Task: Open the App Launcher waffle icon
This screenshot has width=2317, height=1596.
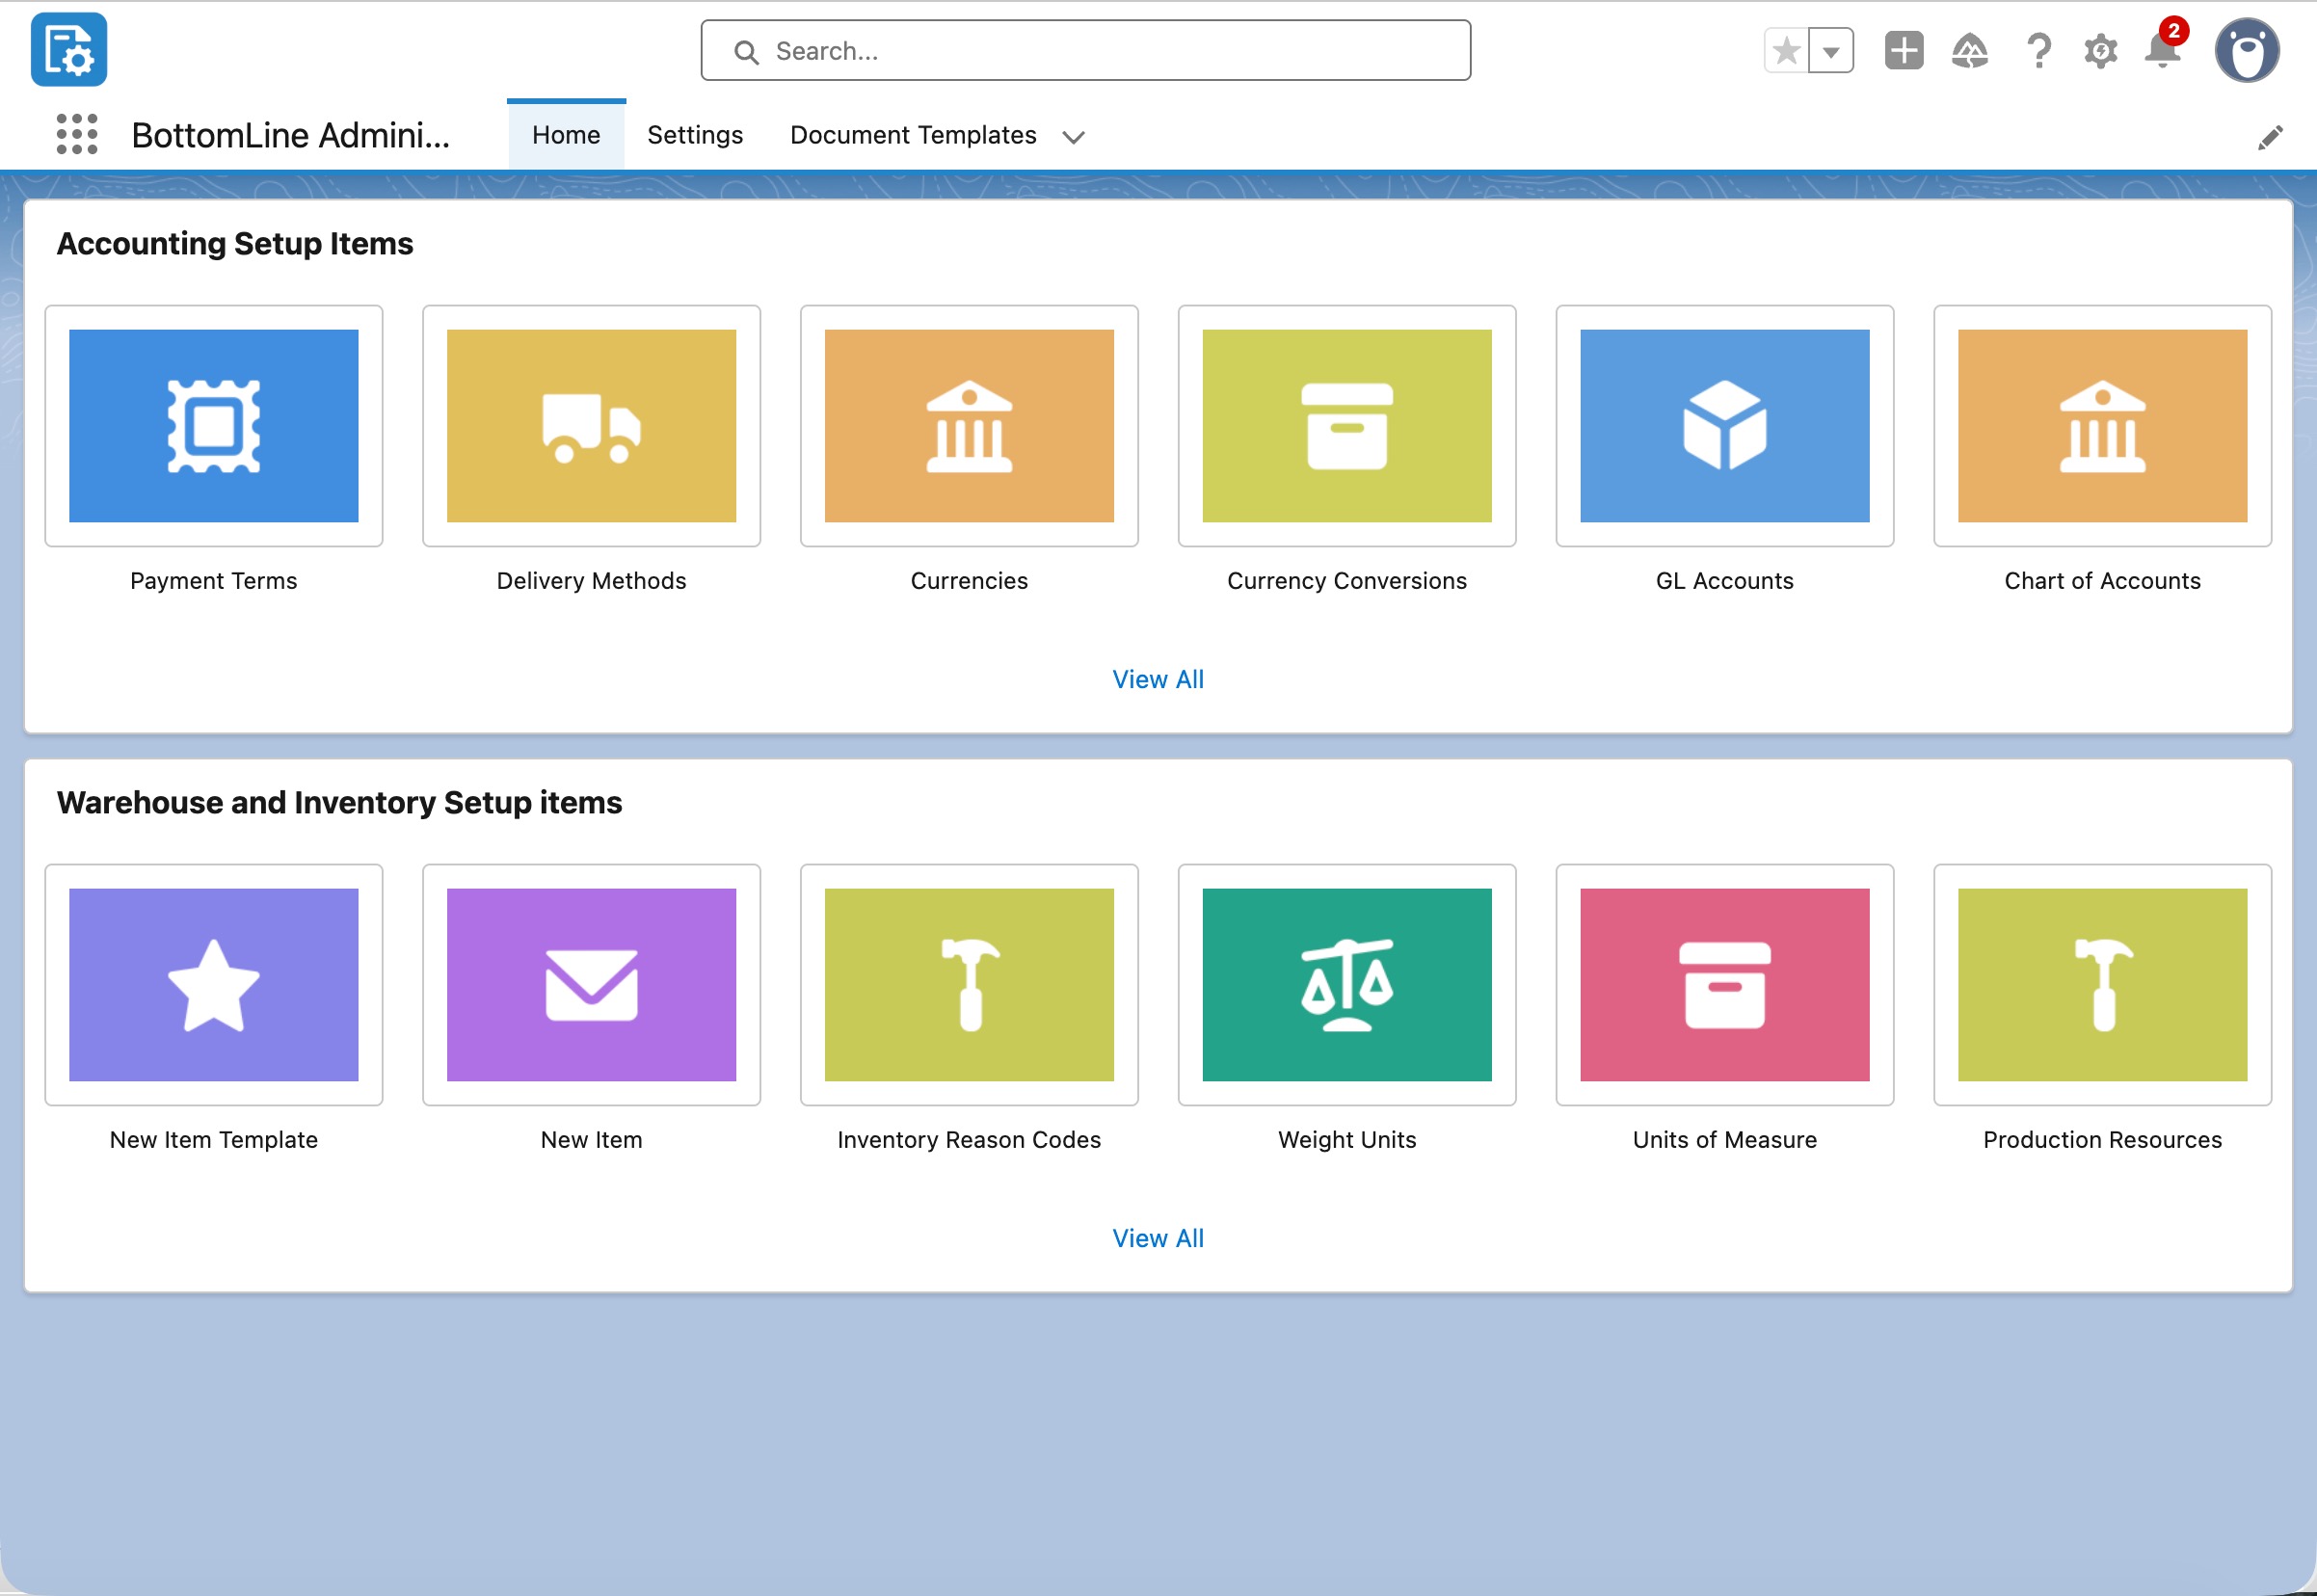Action: point(78,135)
